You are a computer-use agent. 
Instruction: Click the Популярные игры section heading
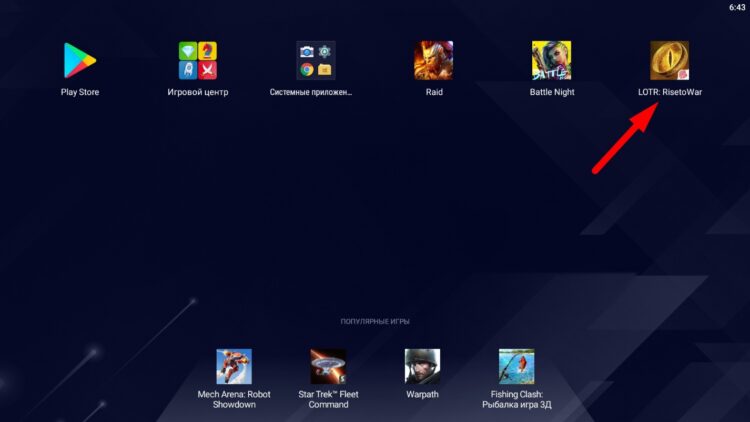(x=375, y=321)
